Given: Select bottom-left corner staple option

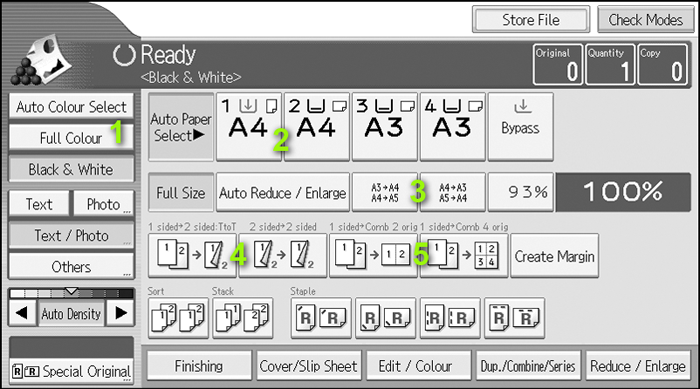Looking at the screenshot, I should click(x=385, y=318).
